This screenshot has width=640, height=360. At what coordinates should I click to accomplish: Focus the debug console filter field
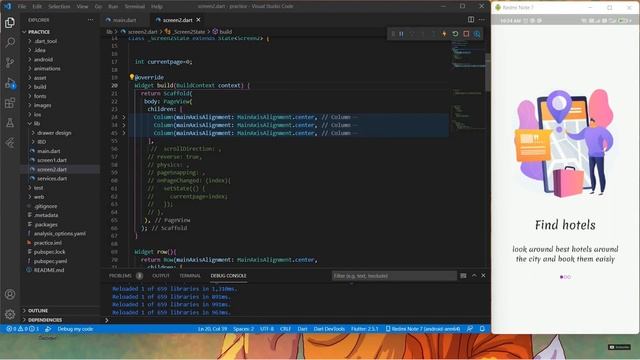click(394, 276)
